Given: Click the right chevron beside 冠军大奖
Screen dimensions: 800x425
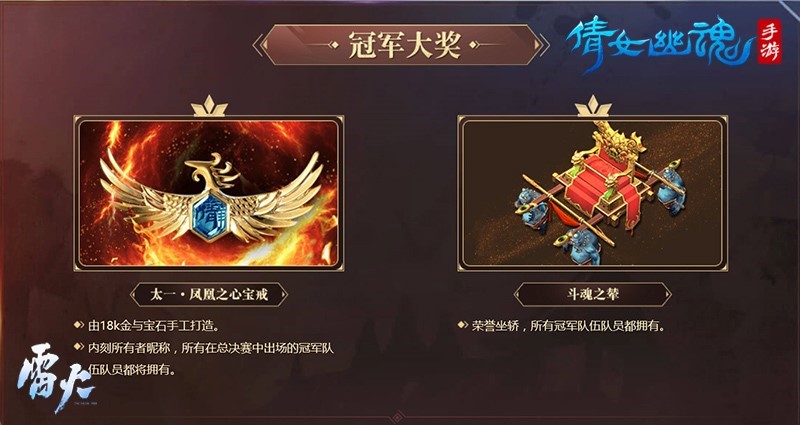Looking at the screenshot, I should 544,45.
